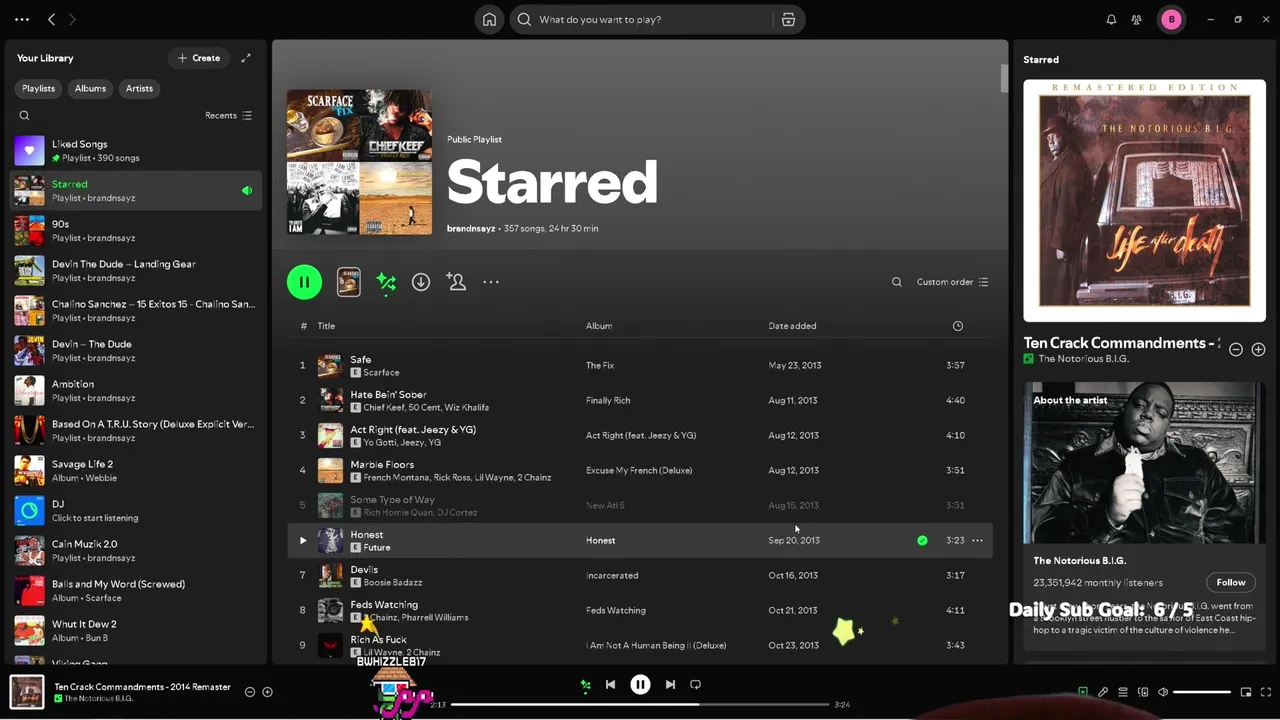Show lyrics with the microphone icon
Image resolution: width=1280 pixels, height=720 pixels.
click(1103, 691)
